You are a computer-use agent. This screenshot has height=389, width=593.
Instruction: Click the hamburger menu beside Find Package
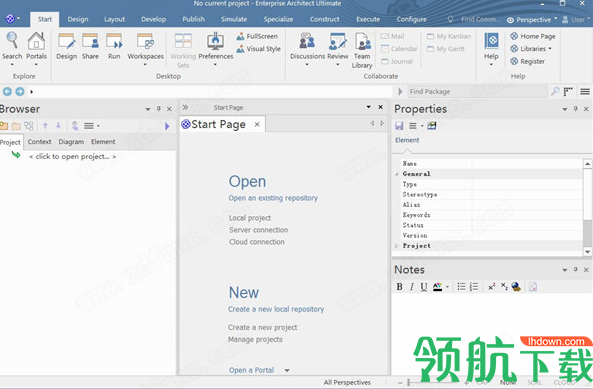(585, 91)
